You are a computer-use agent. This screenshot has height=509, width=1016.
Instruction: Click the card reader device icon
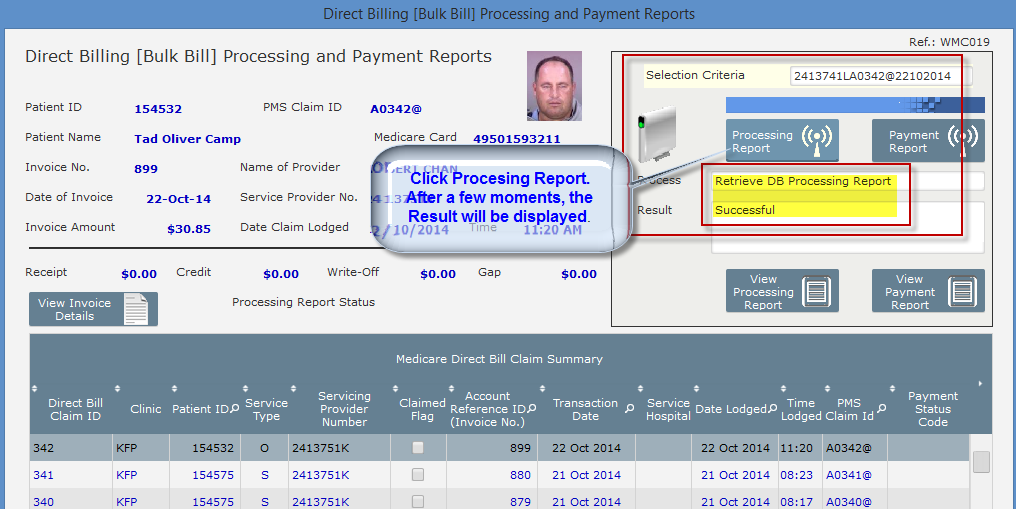point(657,134)
